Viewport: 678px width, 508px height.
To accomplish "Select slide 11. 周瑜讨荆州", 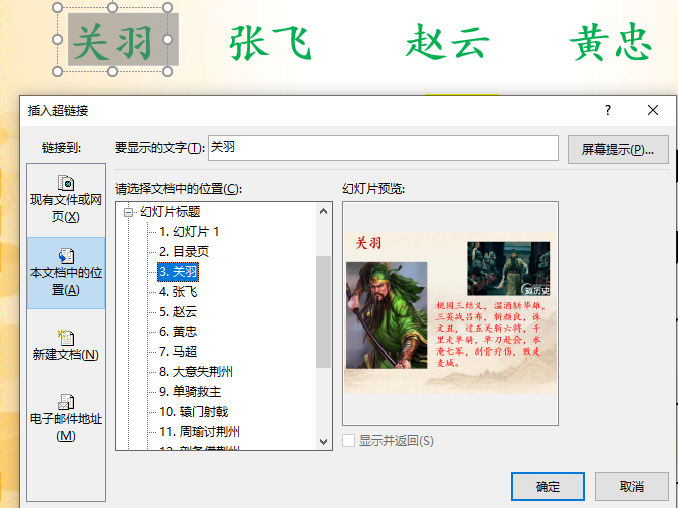I will [199, 431].
